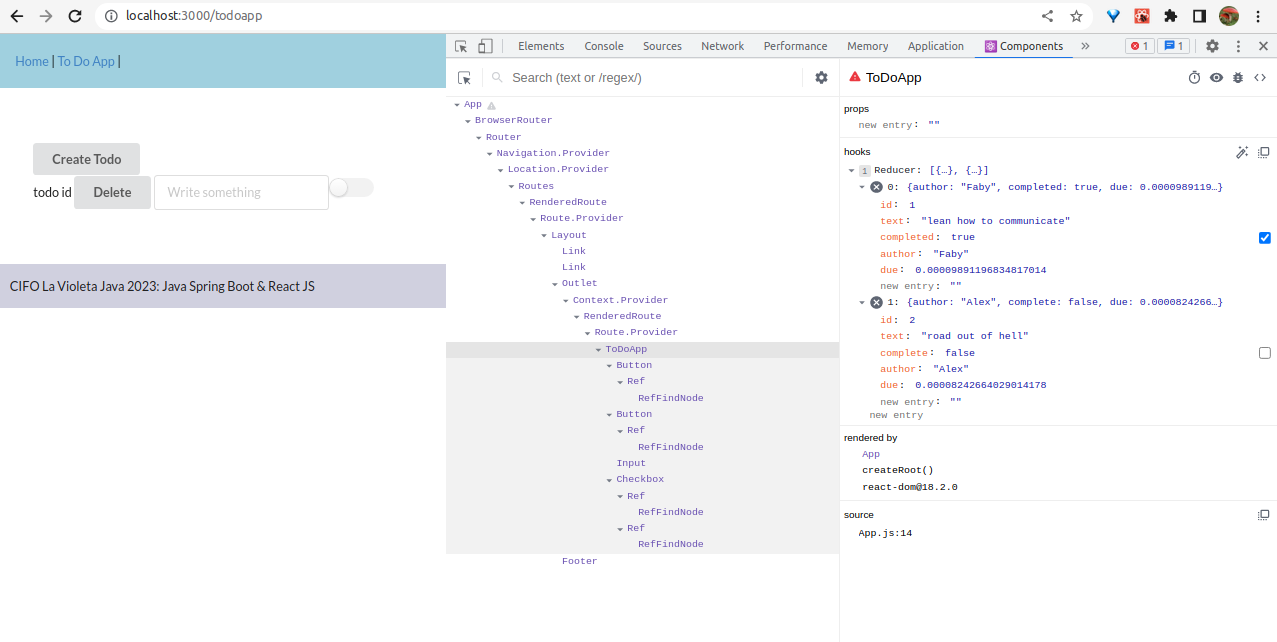
Task: Collapse the App root tree node
Action: [x=457, y=104]
